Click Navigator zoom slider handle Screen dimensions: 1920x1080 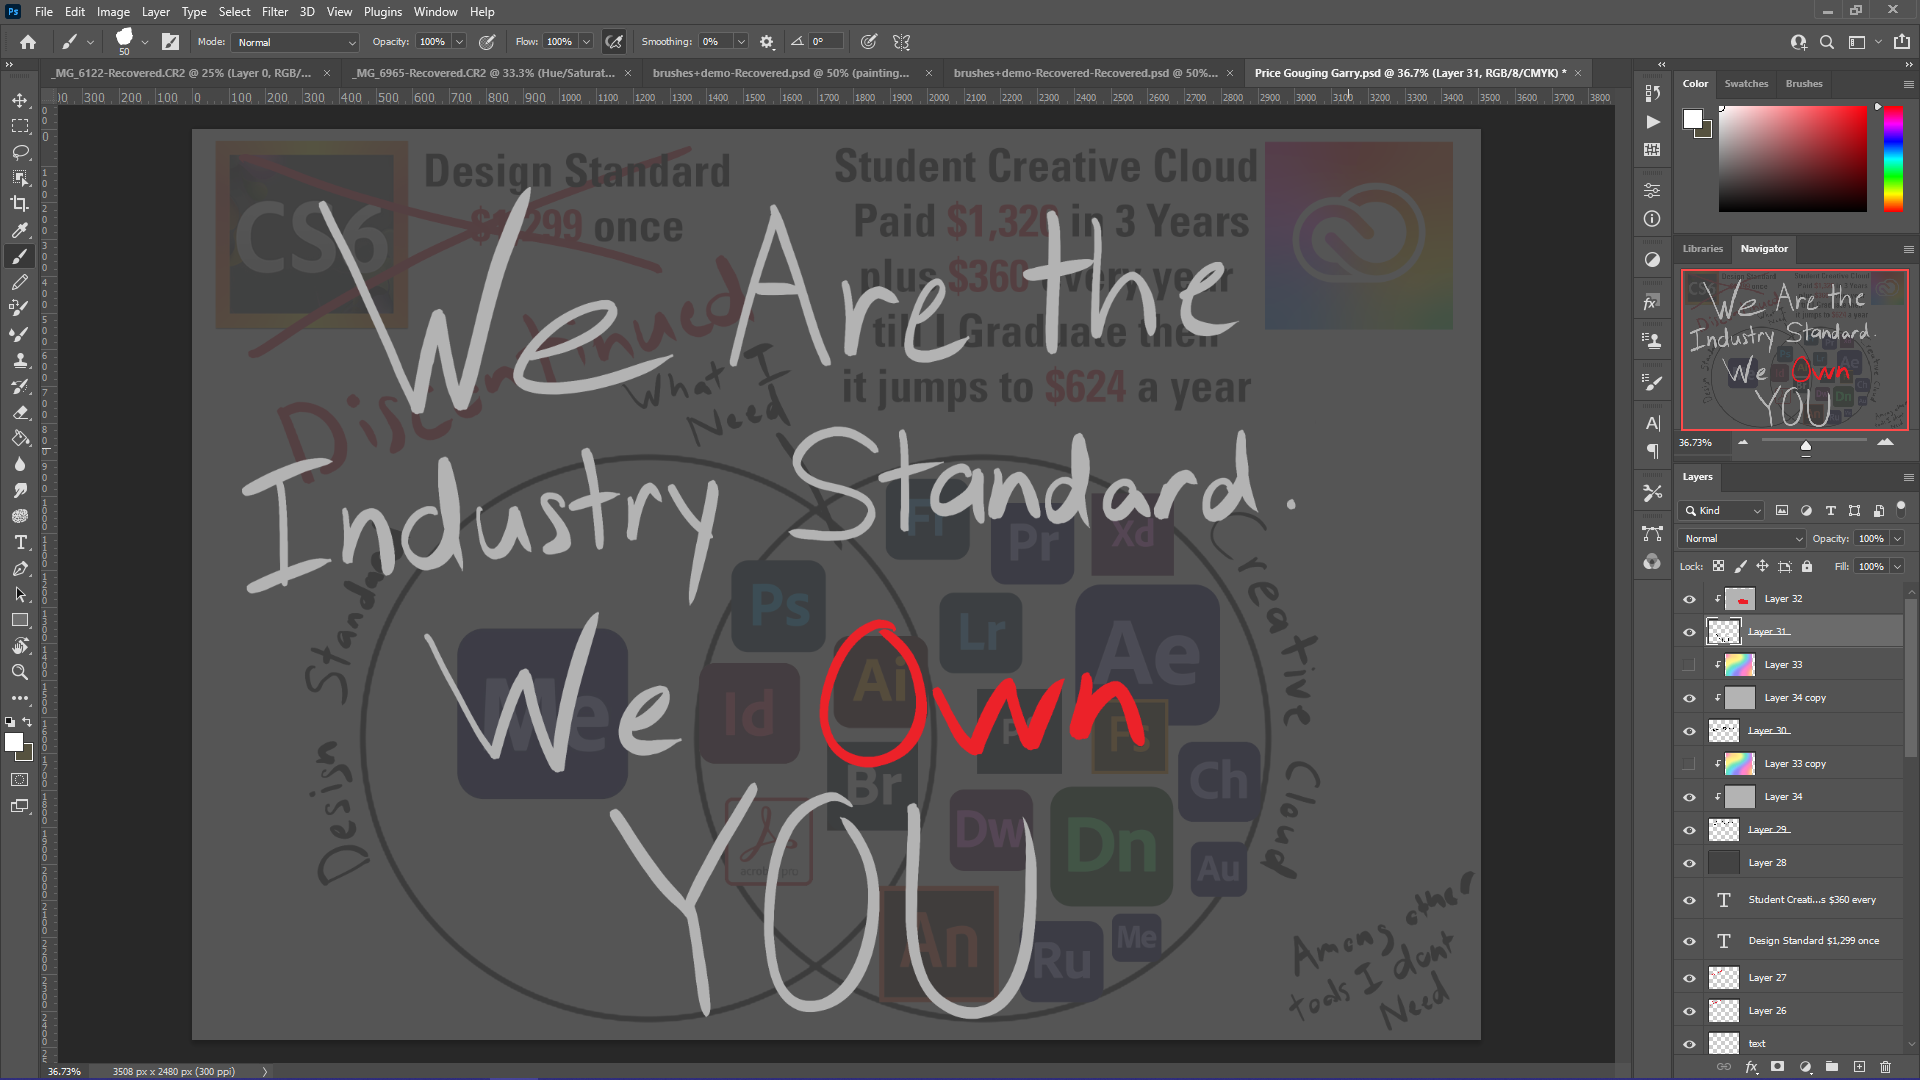pyautogui.click(x=1806, y=446)
